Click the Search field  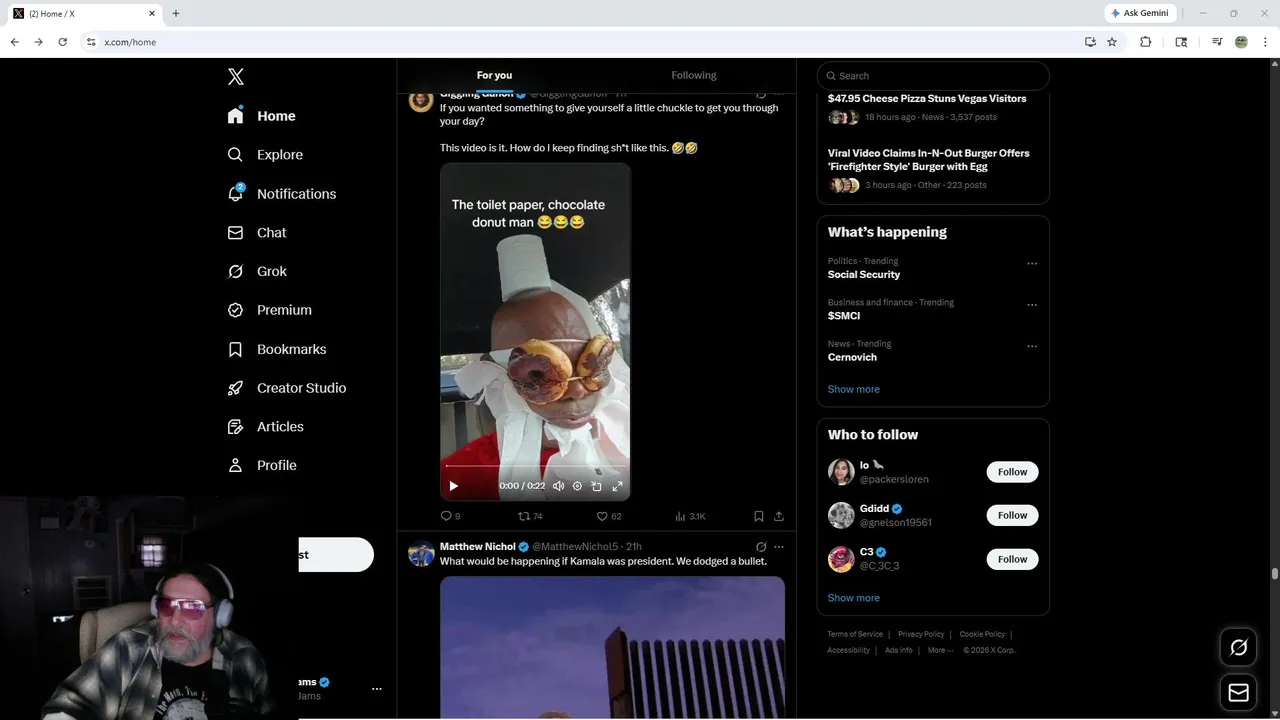(933, 76)
